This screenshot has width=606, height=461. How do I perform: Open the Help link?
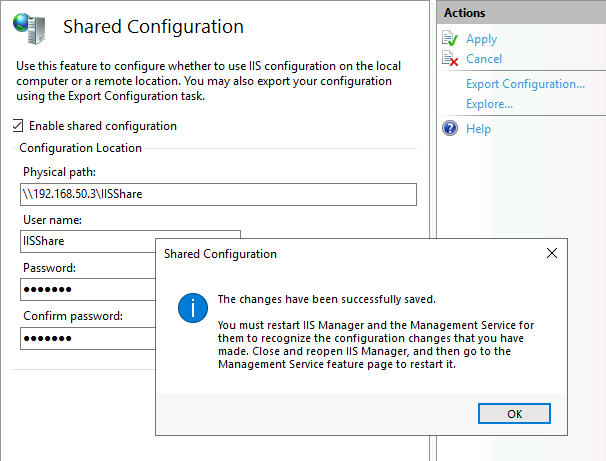[x=478, y=129]
